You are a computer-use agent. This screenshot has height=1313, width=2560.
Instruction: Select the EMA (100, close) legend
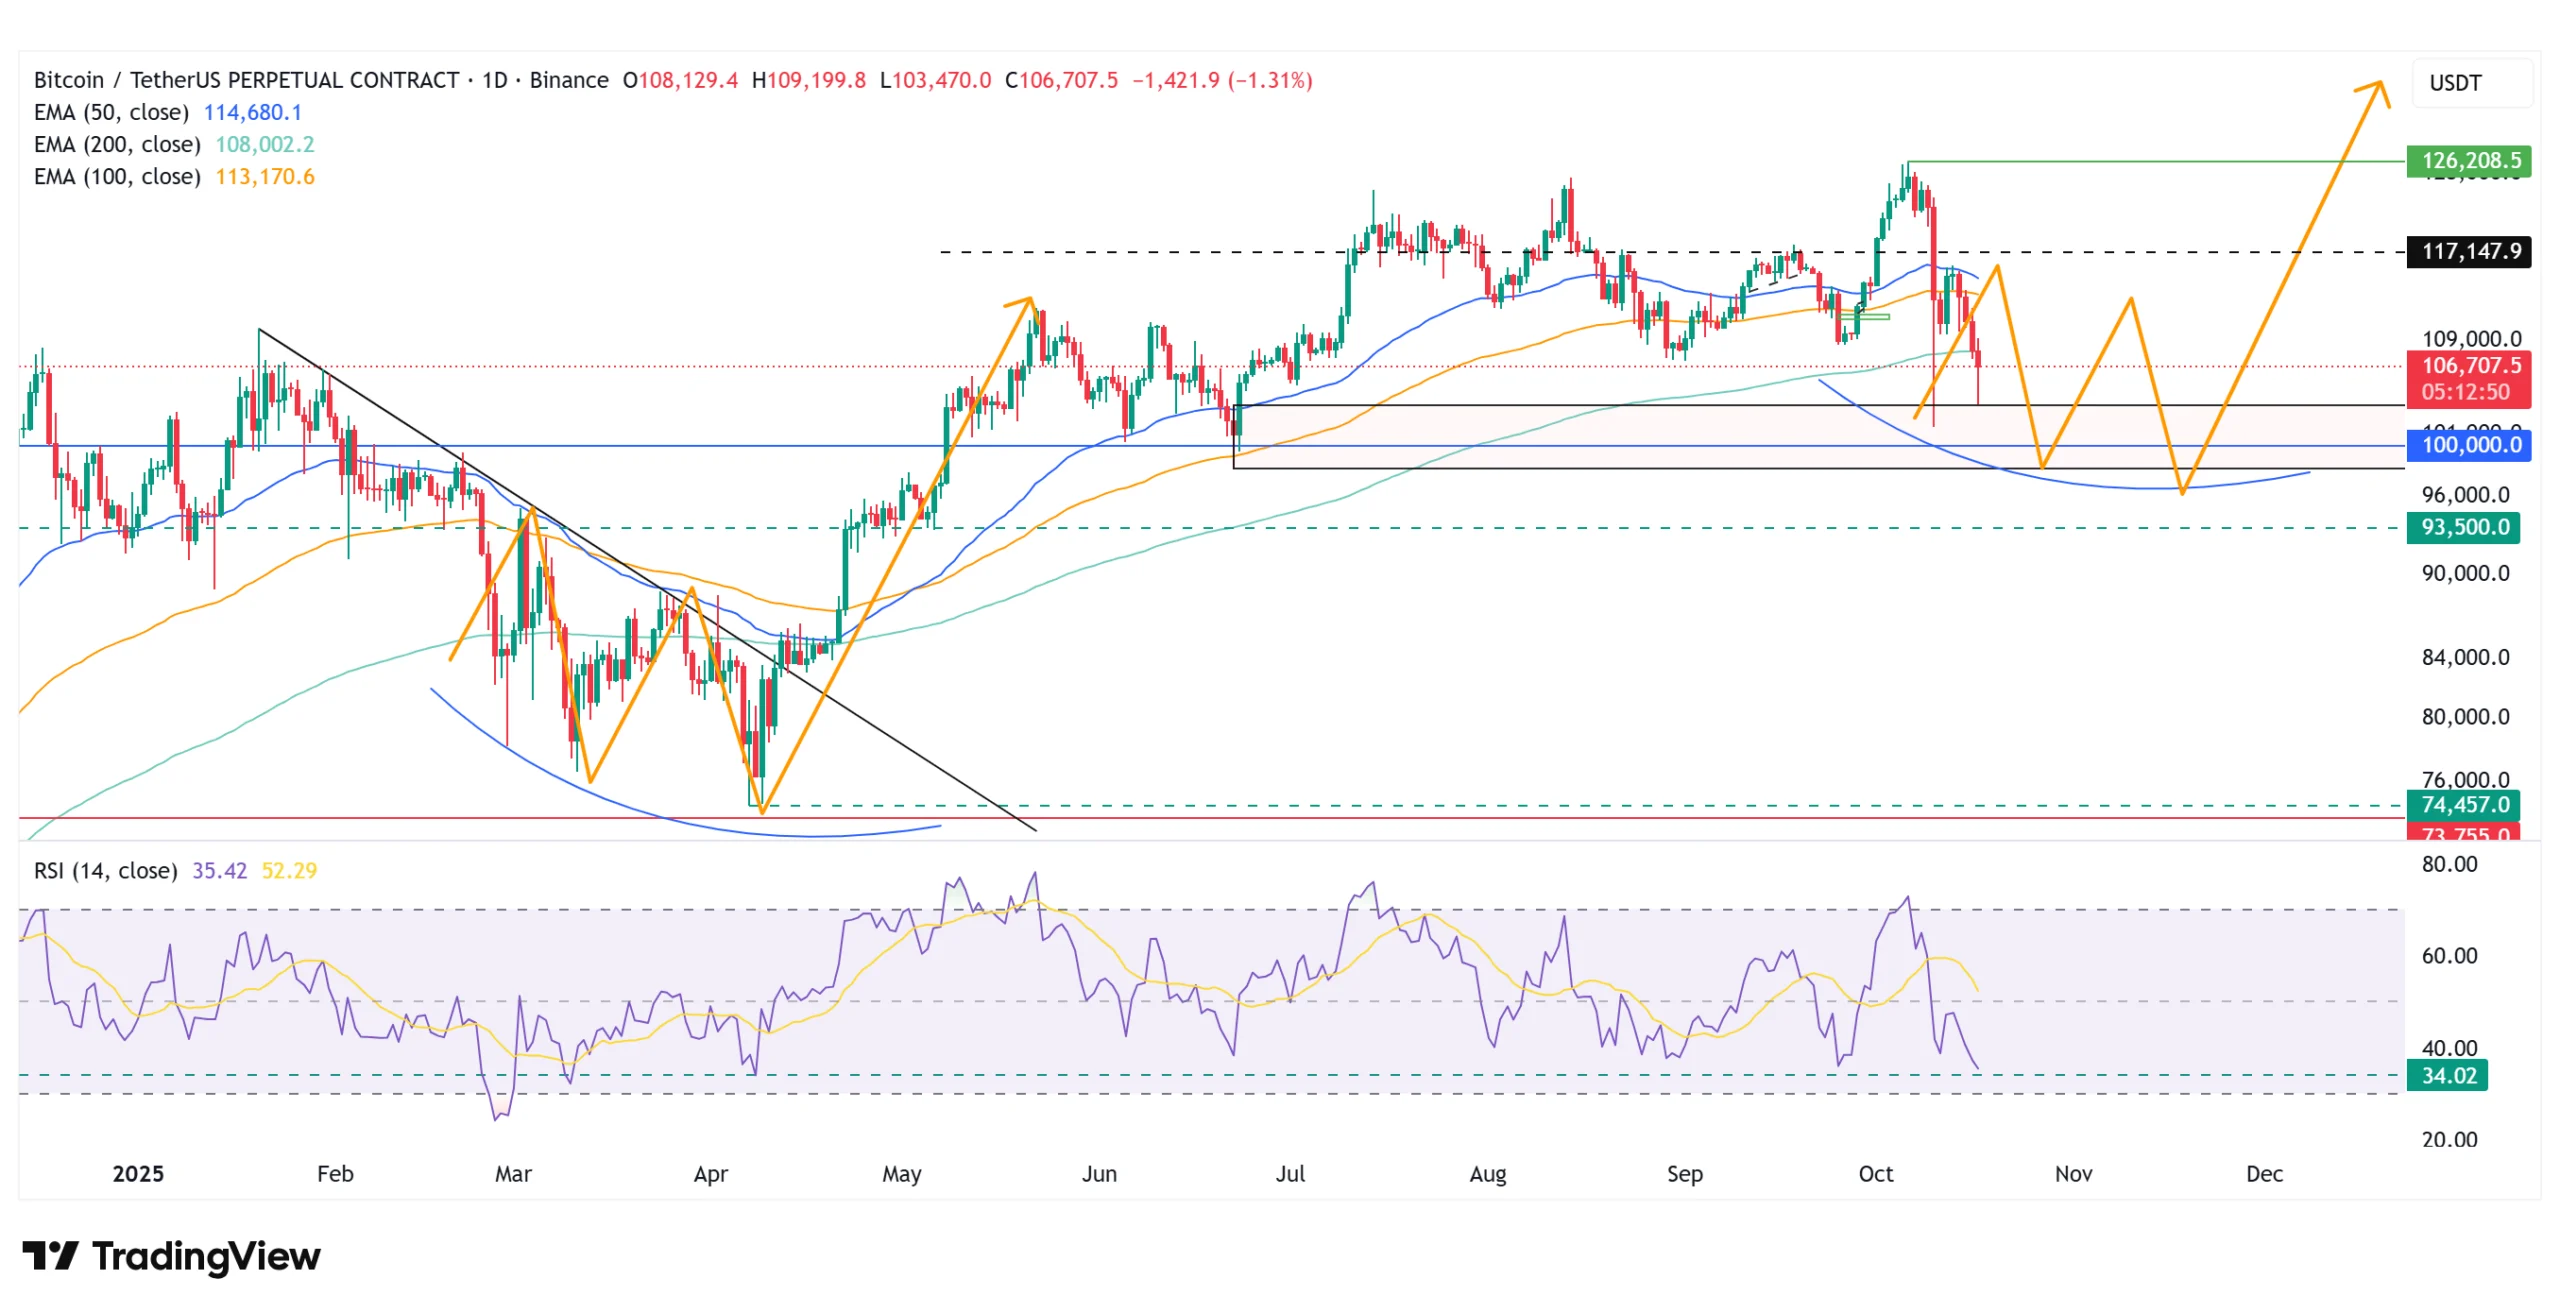click(x=117, y=176)
